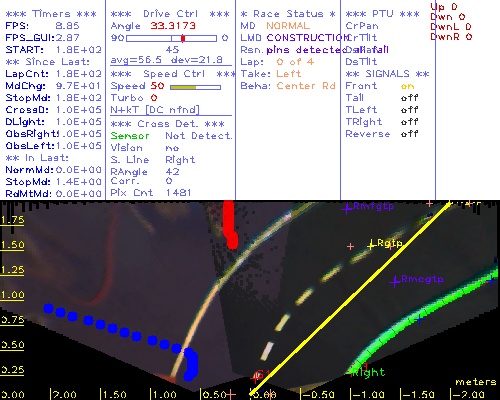Click the red marker on angle gauge
The height and width of the screenshot is (400, 500).
pos(183,38)
